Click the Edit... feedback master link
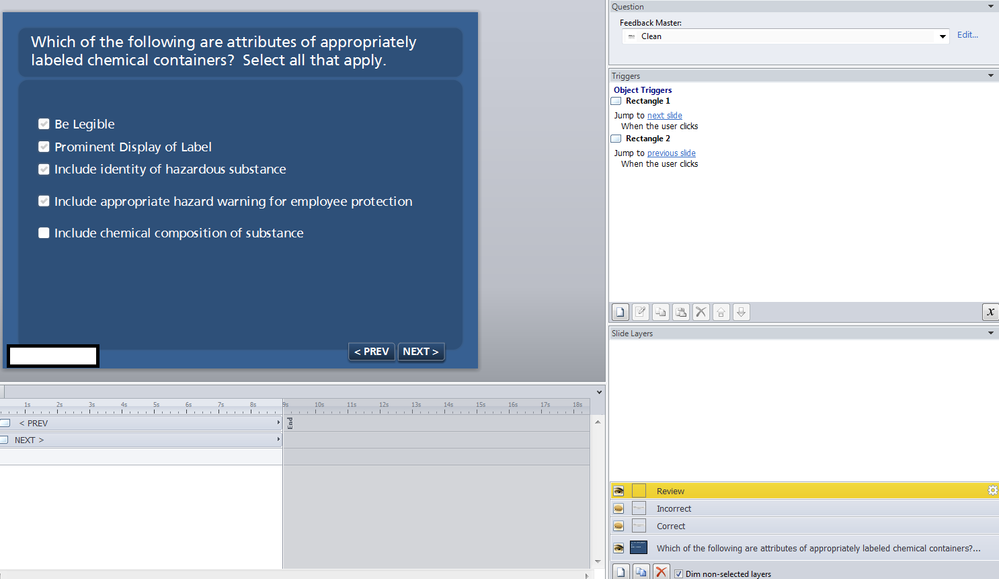 point(967,35)
